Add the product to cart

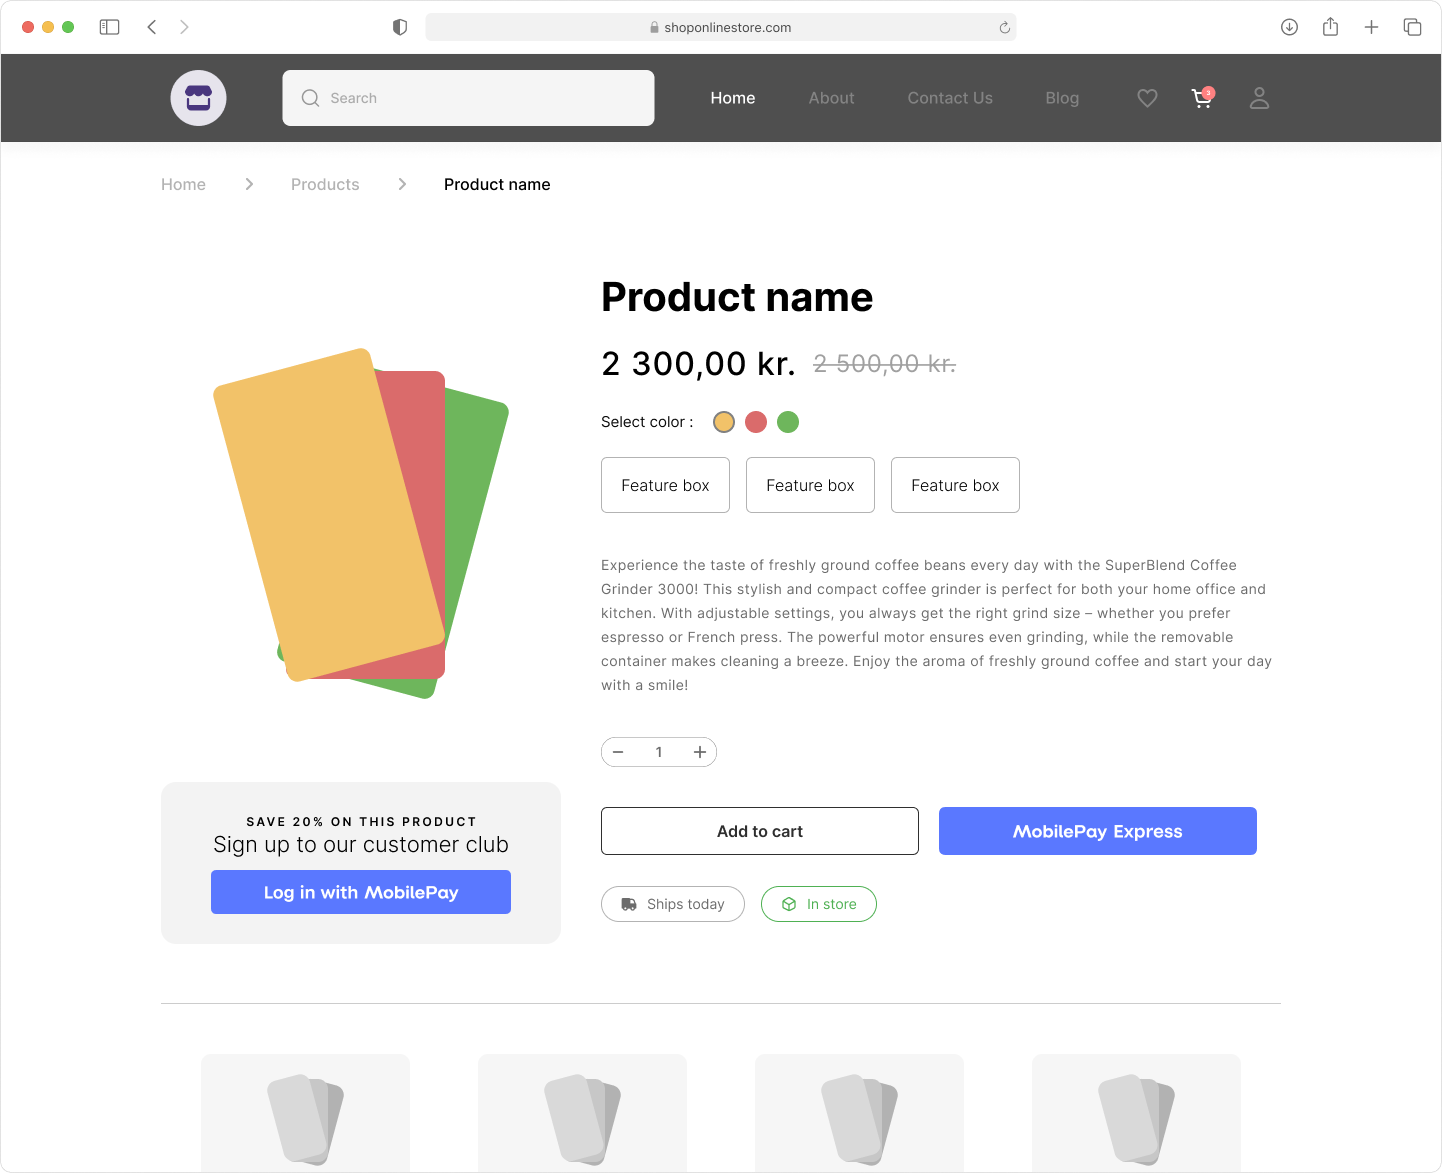click(x=759, y=831)
